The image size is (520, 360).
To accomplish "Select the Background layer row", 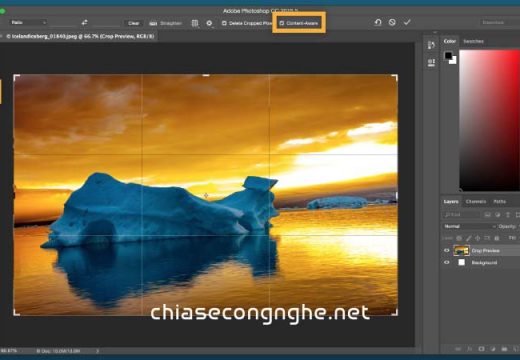I will (481, 263).
